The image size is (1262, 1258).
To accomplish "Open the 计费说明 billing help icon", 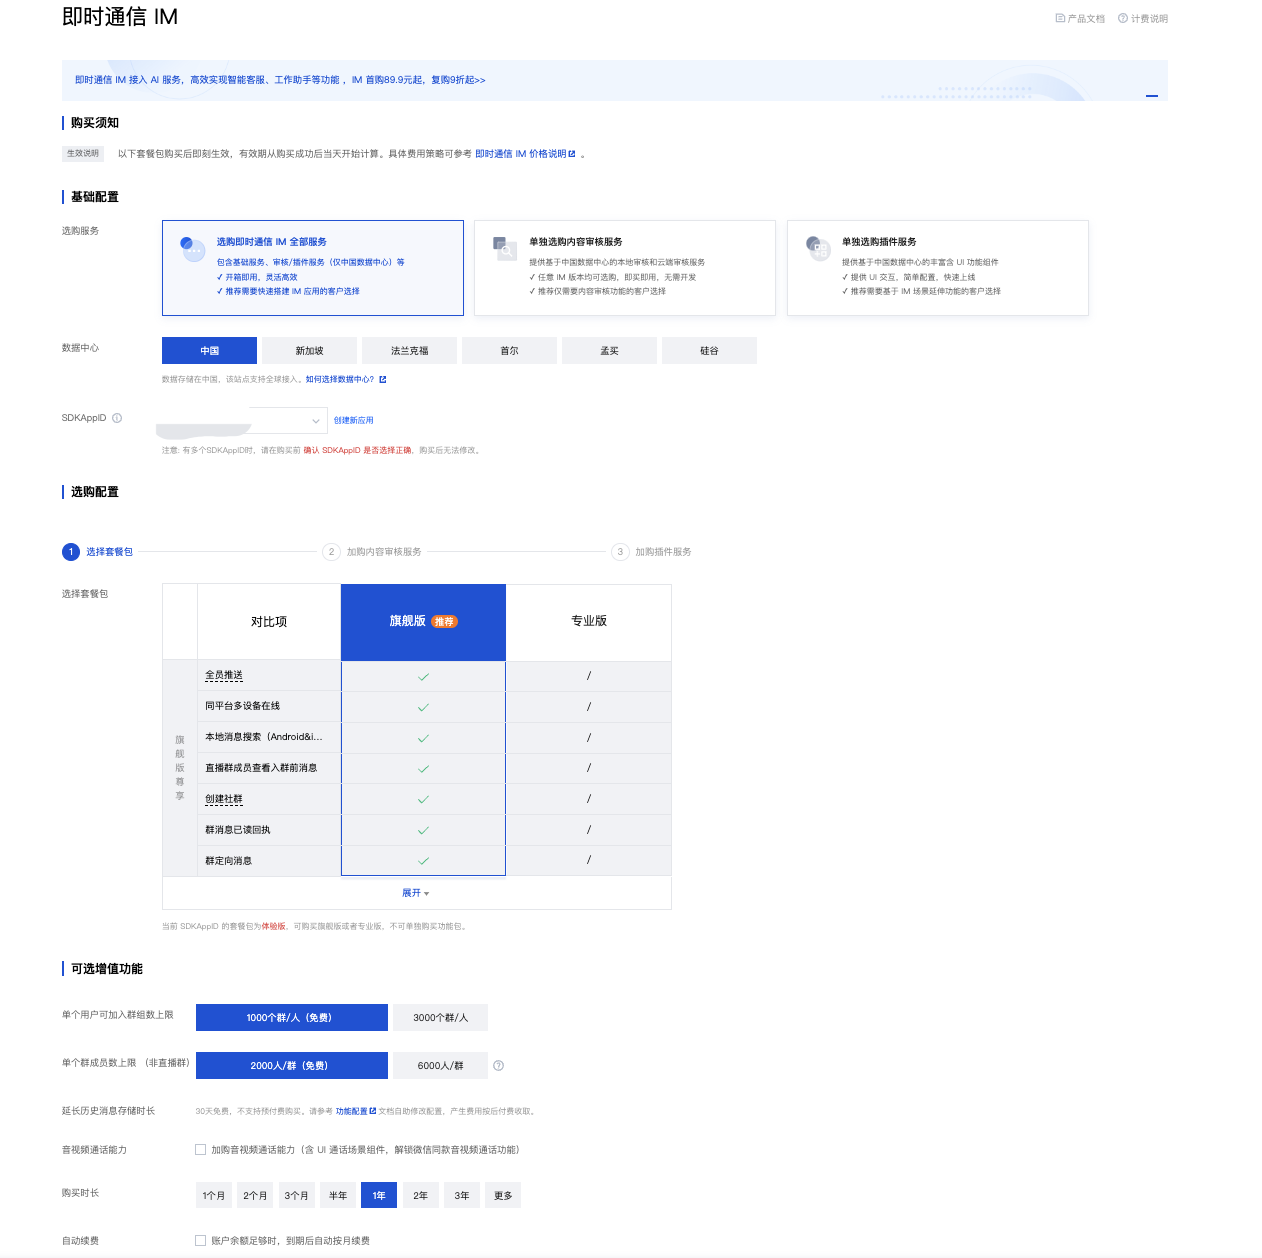I will pyautogui.click(x=1123, y=19).
